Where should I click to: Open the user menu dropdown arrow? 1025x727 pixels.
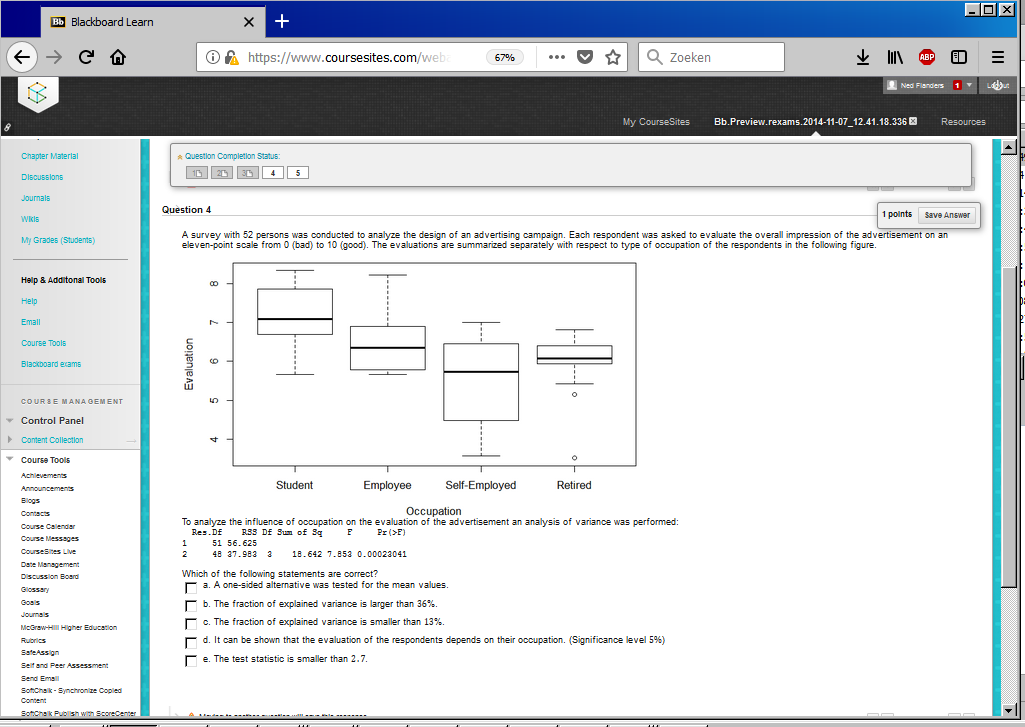(969, 85)
